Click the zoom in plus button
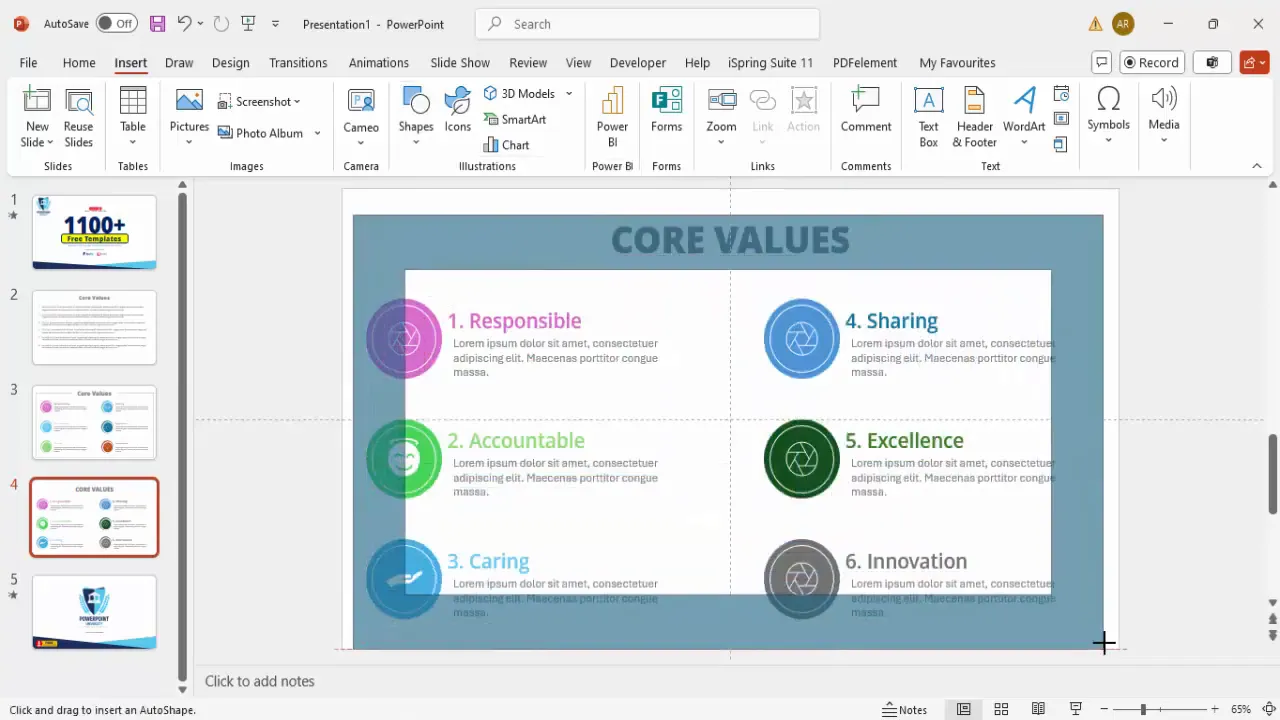 tap(1215, 709)
